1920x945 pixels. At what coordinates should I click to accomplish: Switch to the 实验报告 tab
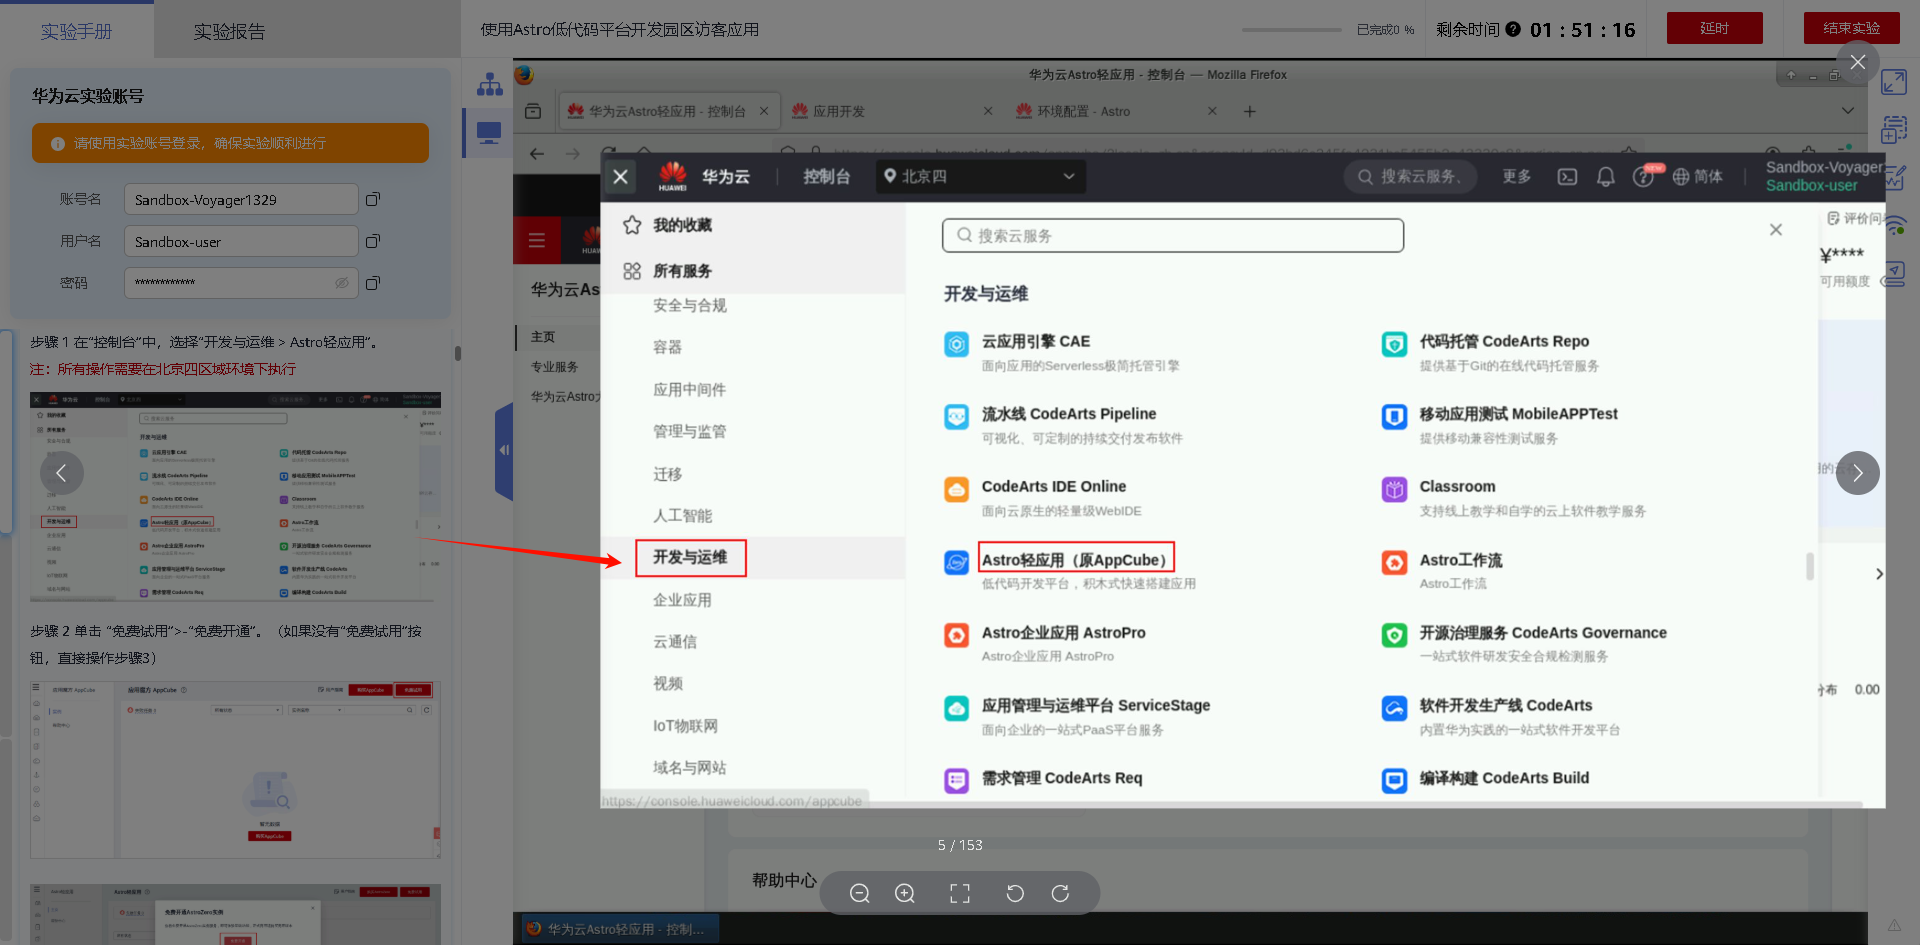click(230, 31)
